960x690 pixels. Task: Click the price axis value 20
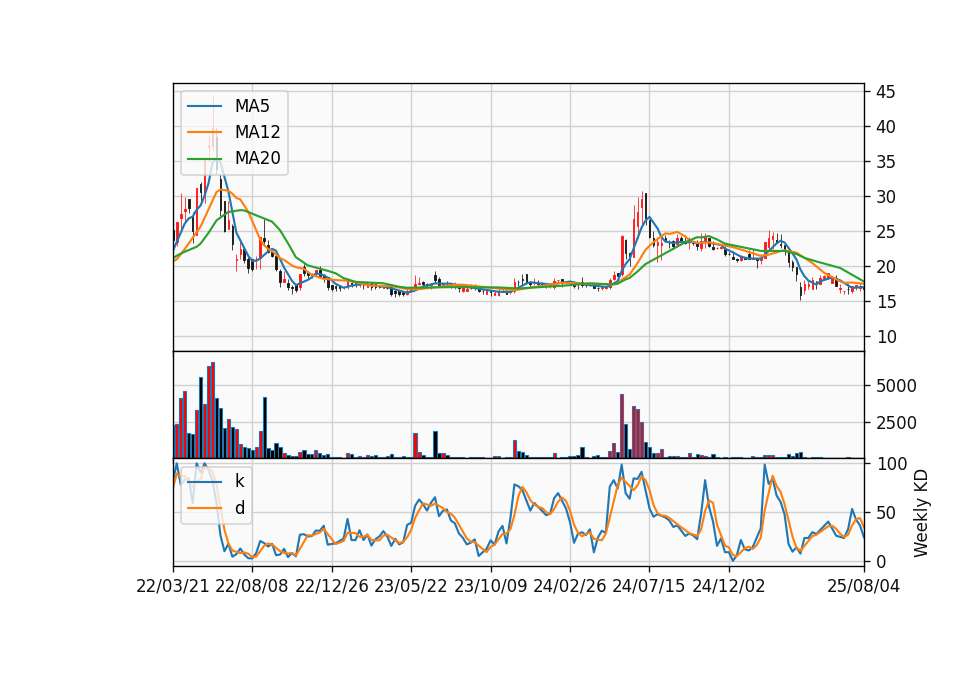click(x=886, y=266)
